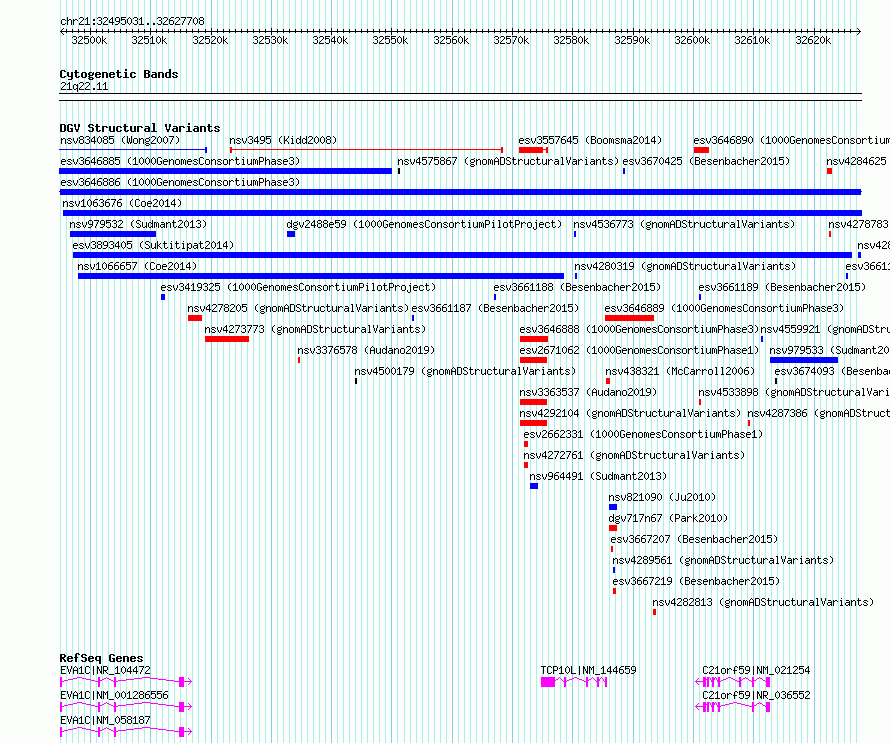Click the Cytogenetic Bands track title
Image resolution: width=890 pixels, height=743 pixels.
pyautogui.click(x=119, y=74)
